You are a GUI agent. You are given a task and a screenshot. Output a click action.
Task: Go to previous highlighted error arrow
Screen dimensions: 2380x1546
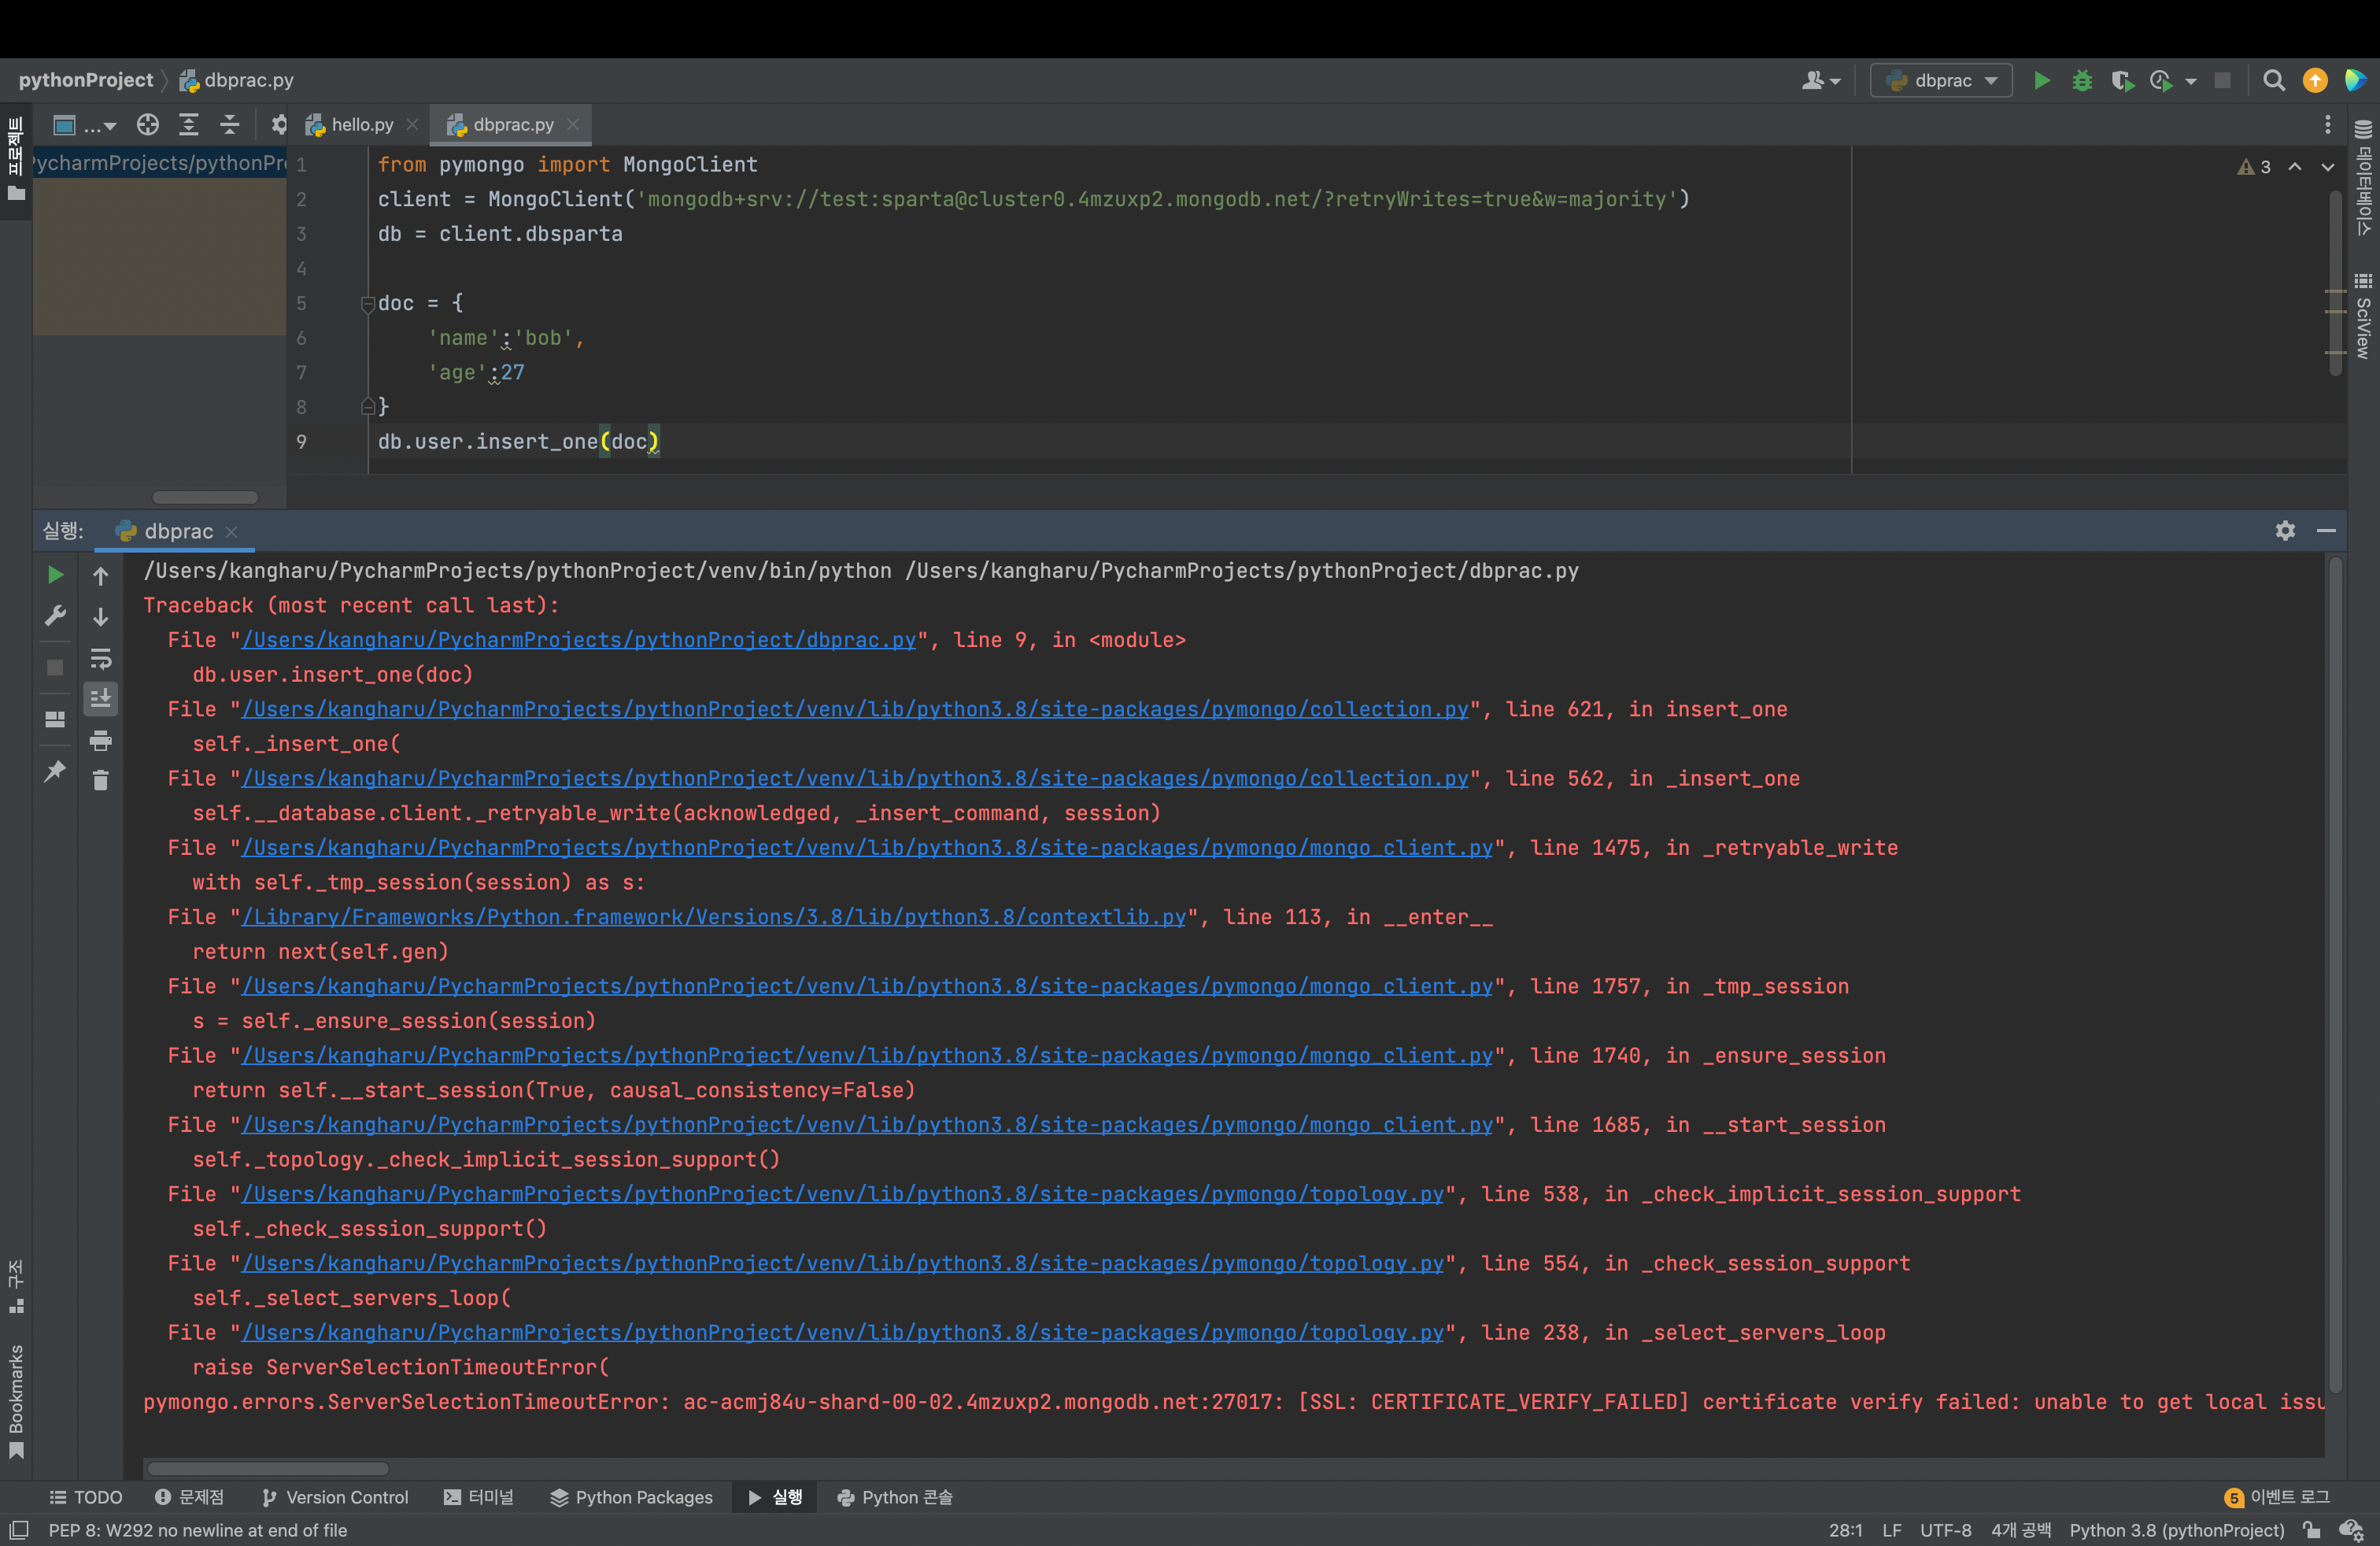point(2295,167)
